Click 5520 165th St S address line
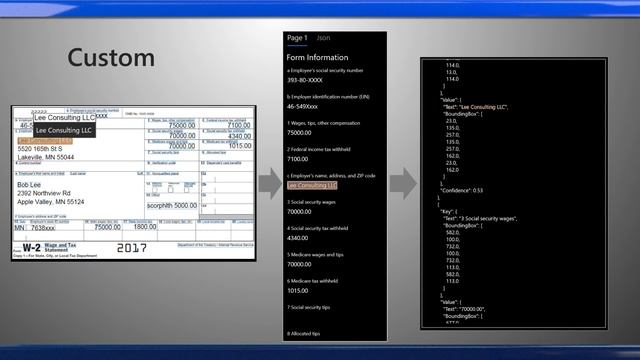 [x=40, y=149]
